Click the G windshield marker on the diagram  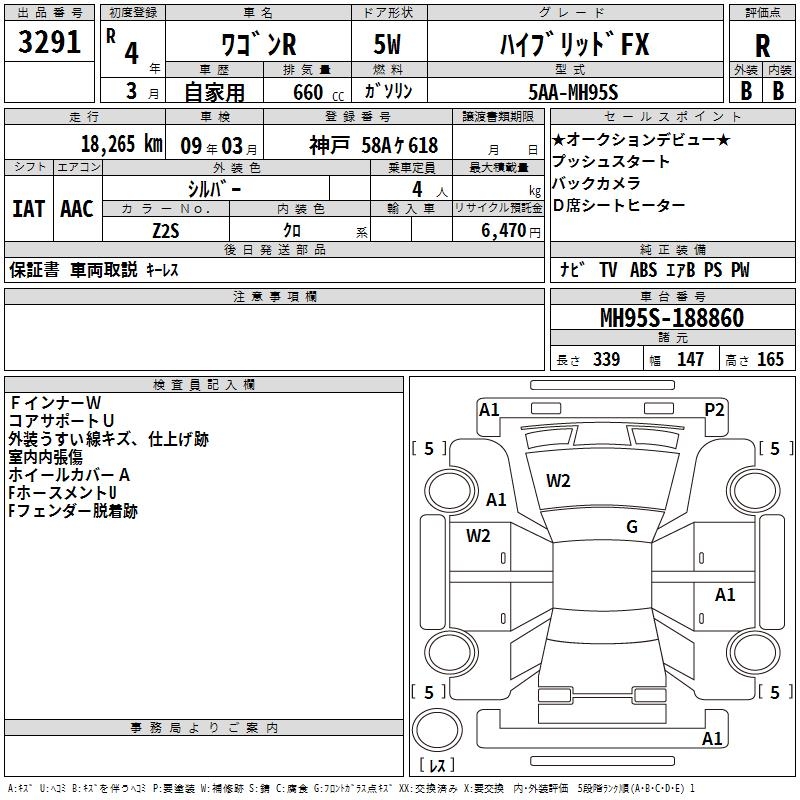click(x=632, y=527)
